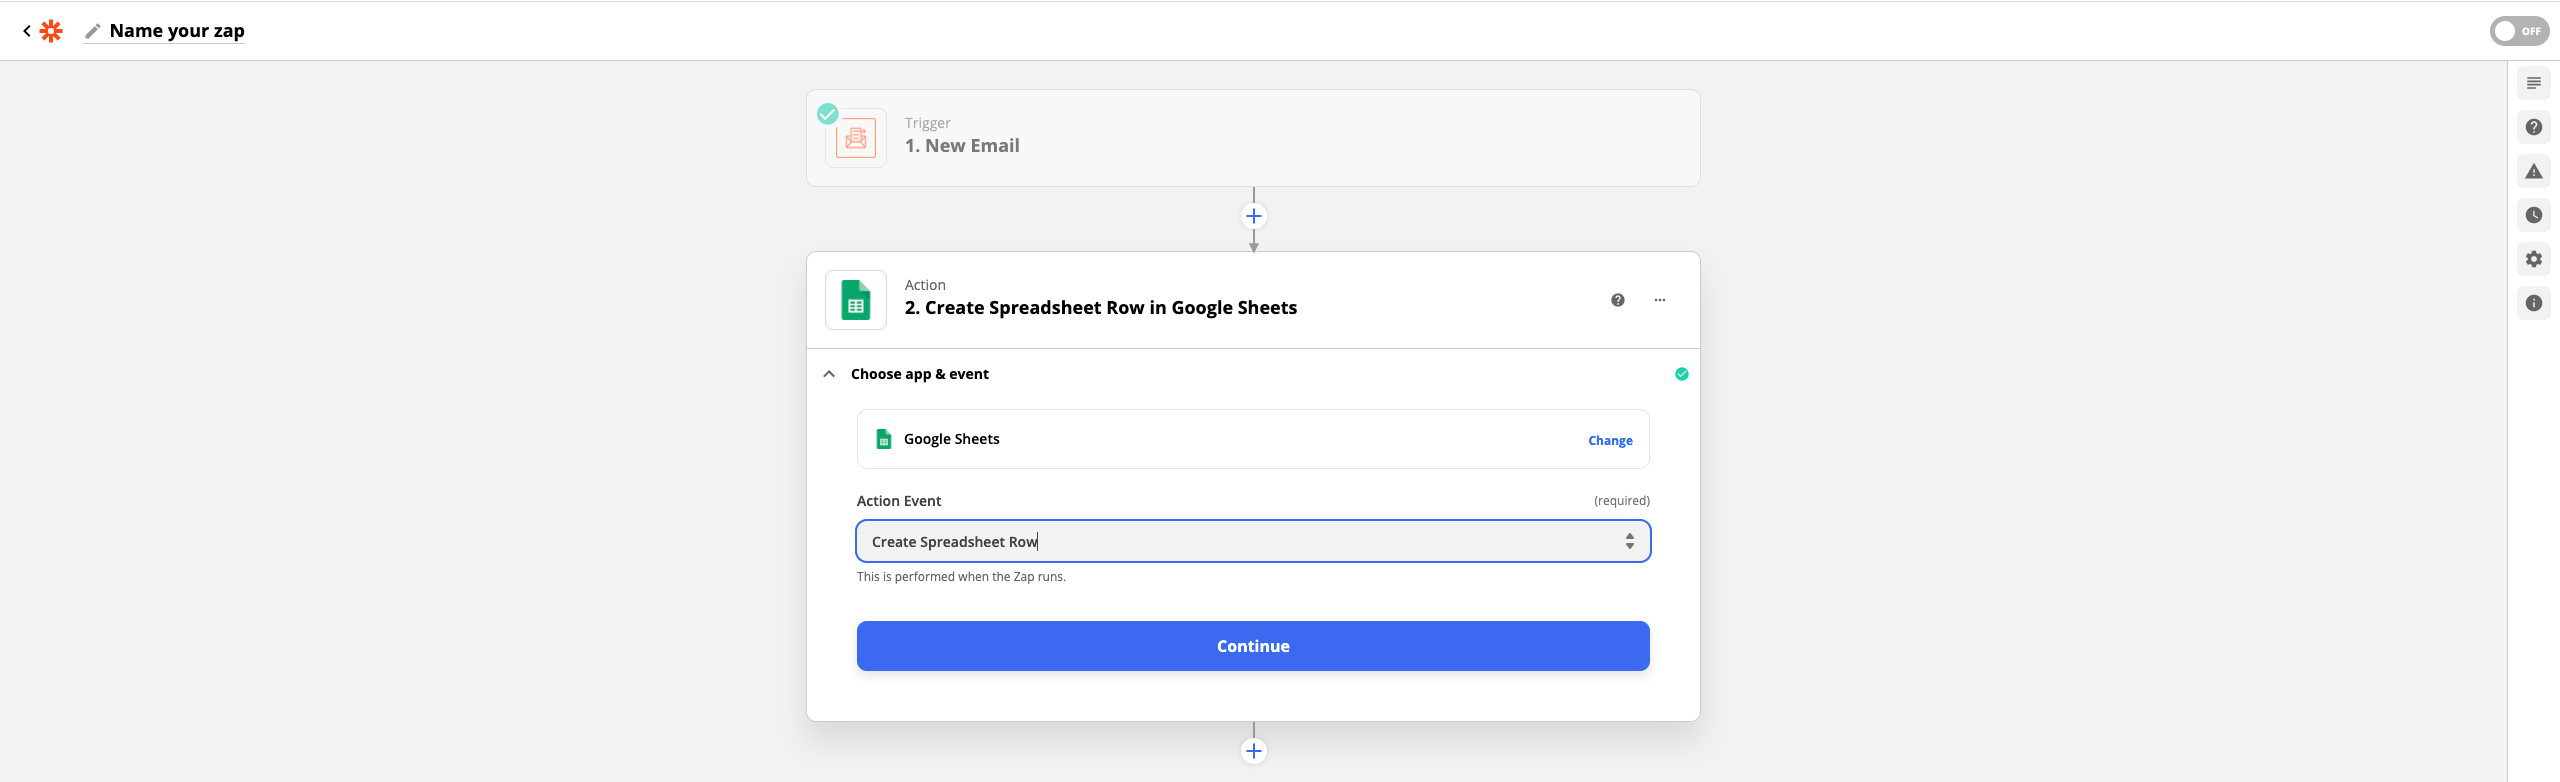The width and height of the screenshot is (2560, 782).
Task: Click the Zapier logo icon
Action: coord(51,31)
